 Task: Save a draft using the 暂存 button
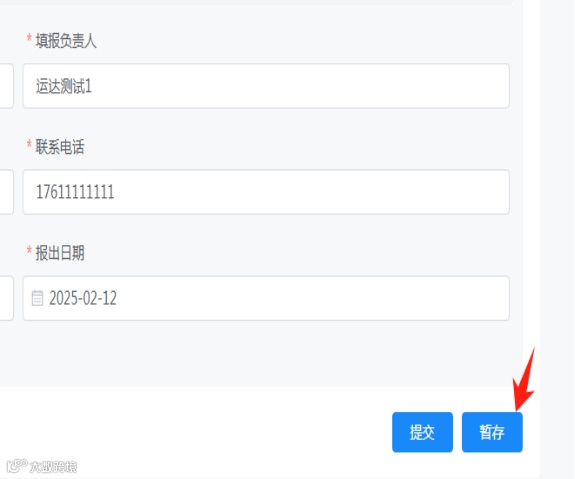point(492,432)
